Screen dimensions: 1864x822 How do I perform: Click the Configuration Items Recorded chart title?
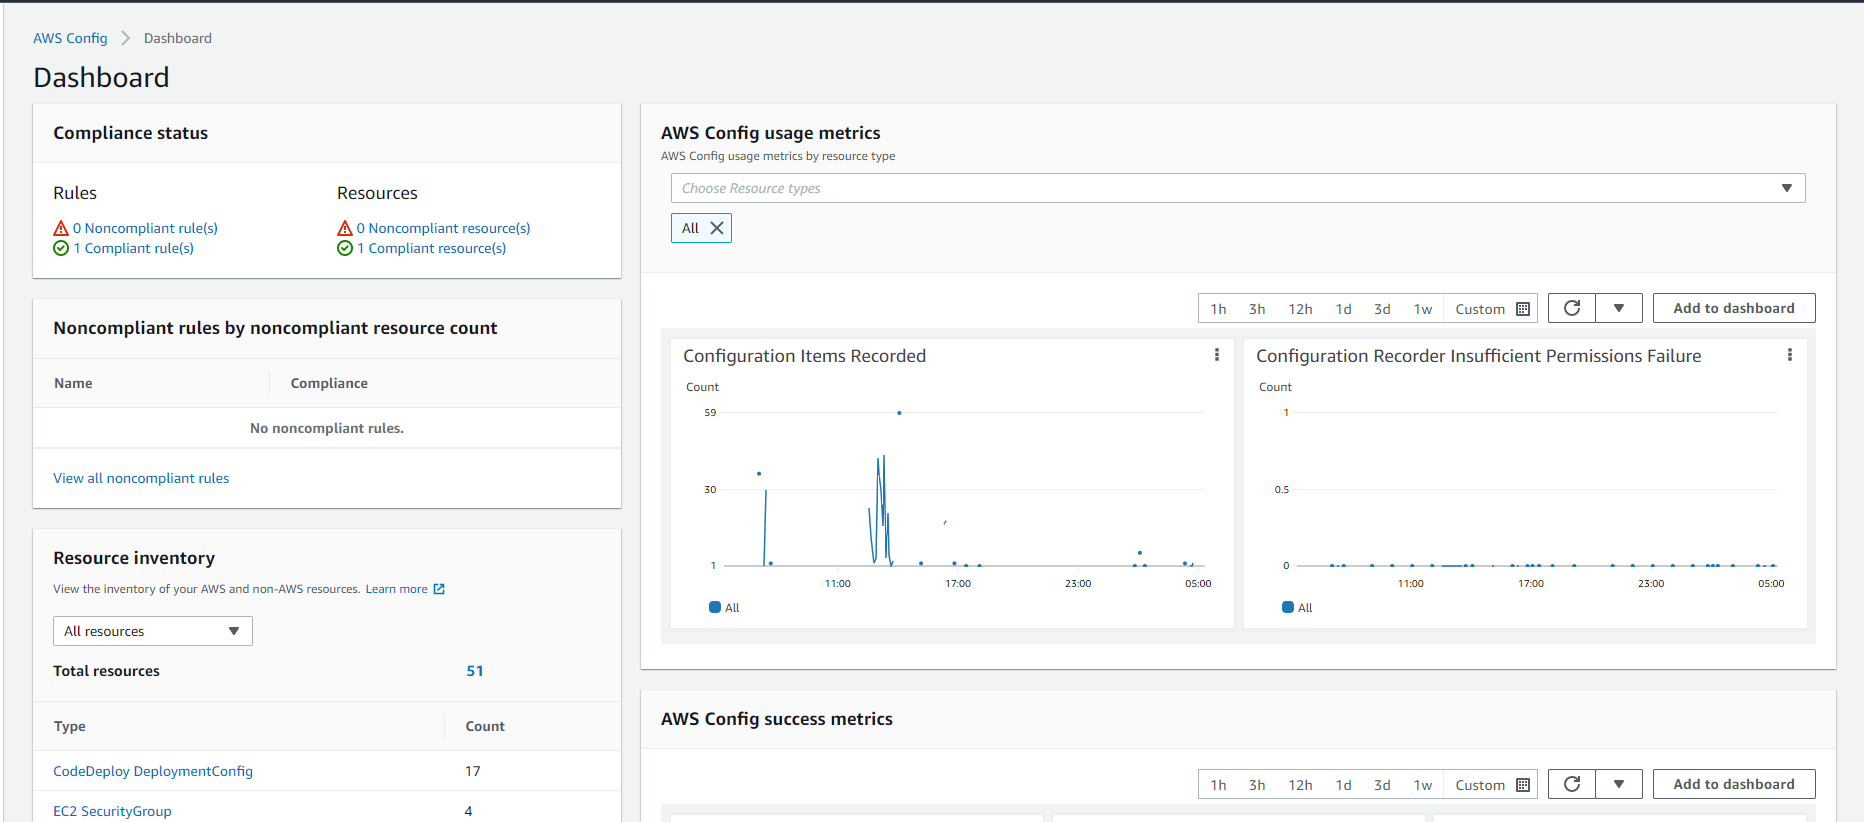click(x=804, y=356)
